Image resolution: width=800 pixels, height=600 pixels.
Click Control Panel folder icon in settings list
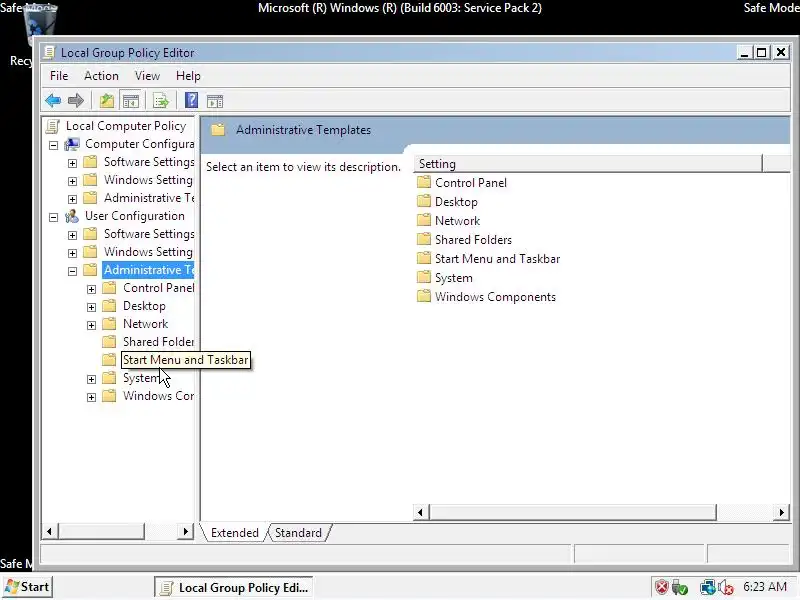[423, 182]
